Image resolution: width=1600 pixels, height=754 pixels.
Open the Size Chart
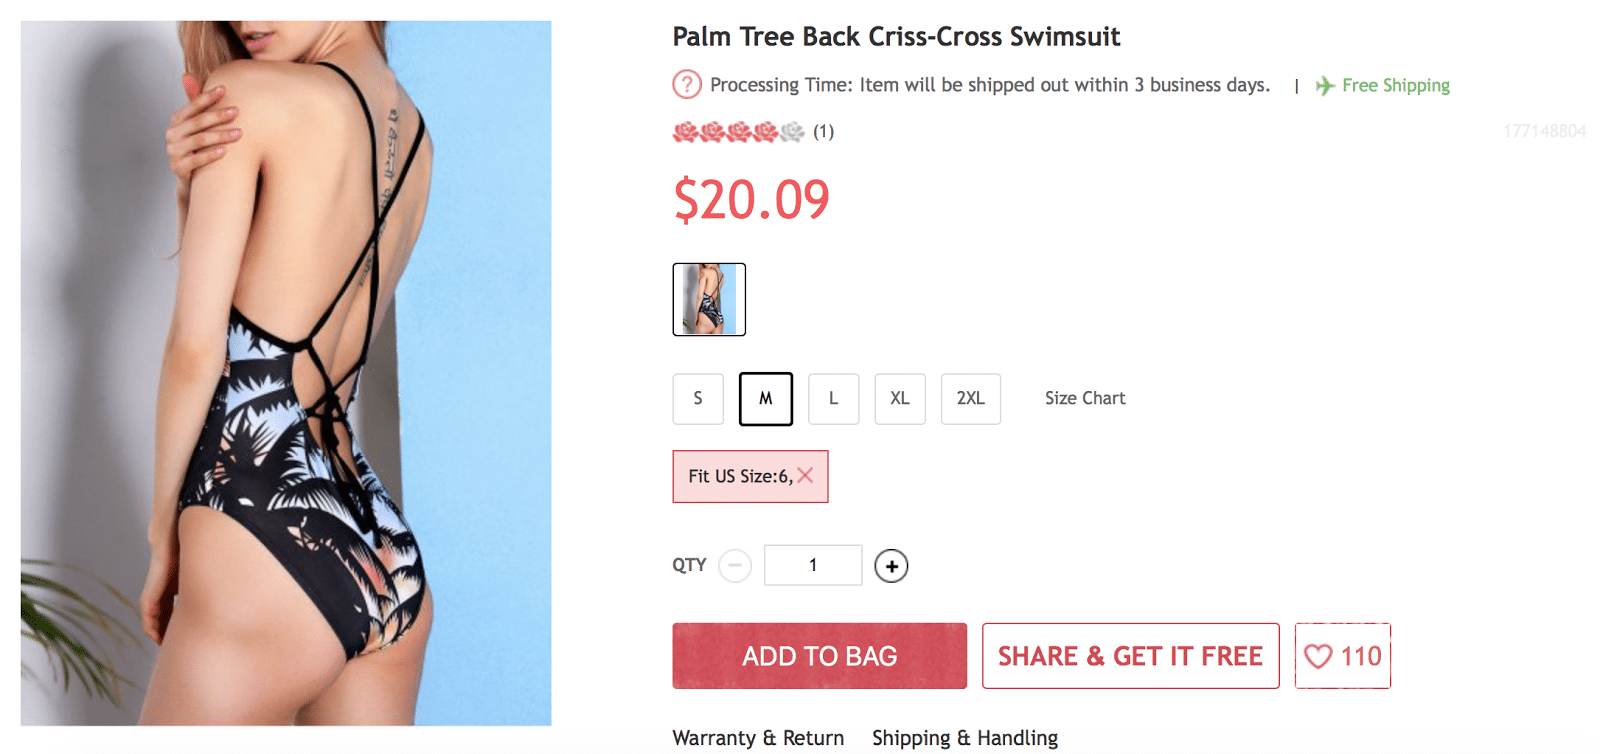coord(1085,399)
